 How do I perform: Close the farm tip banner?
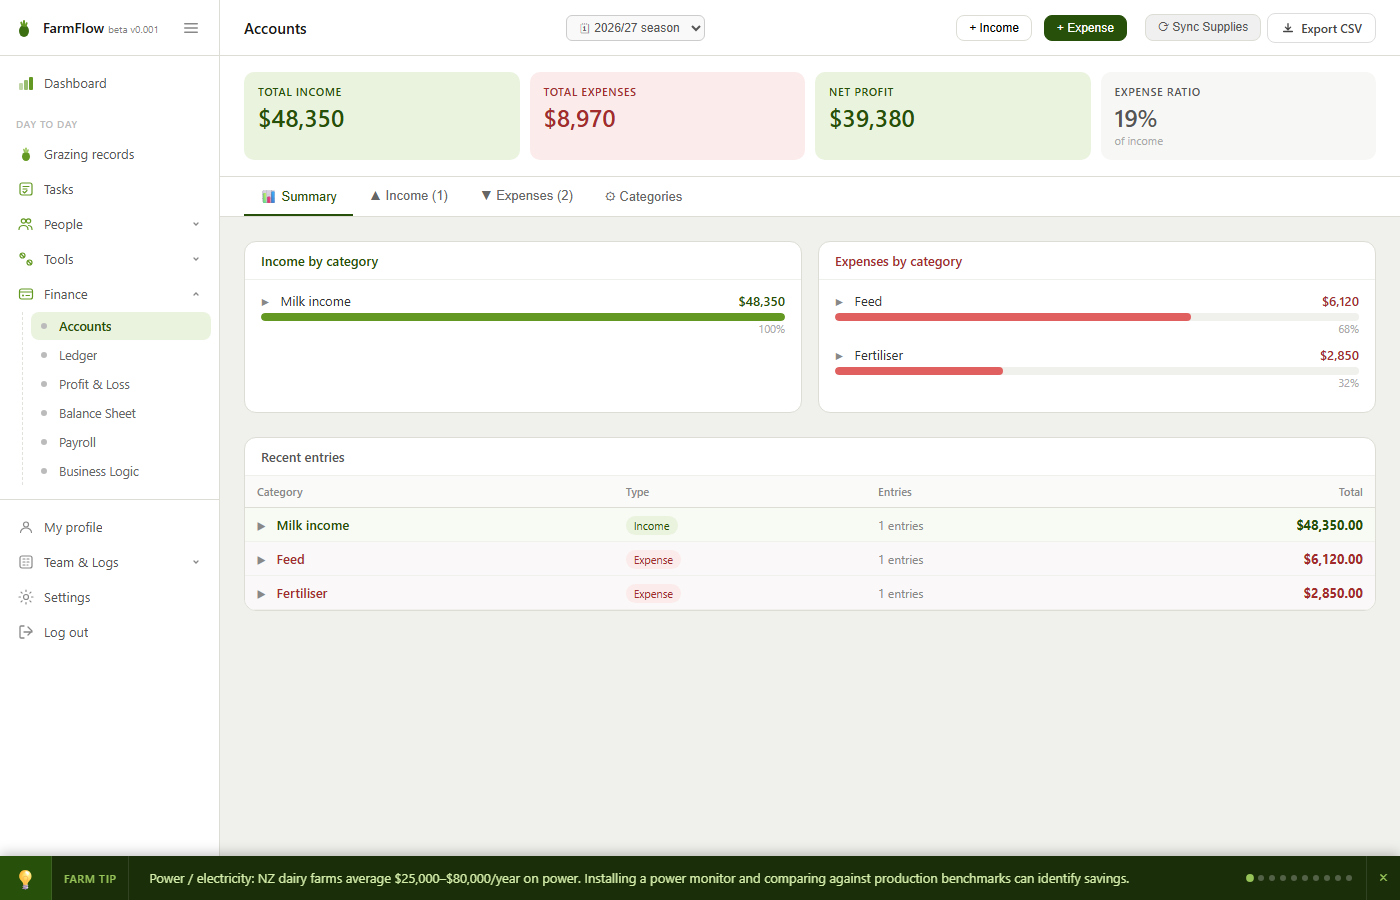tap(1383, 878)
